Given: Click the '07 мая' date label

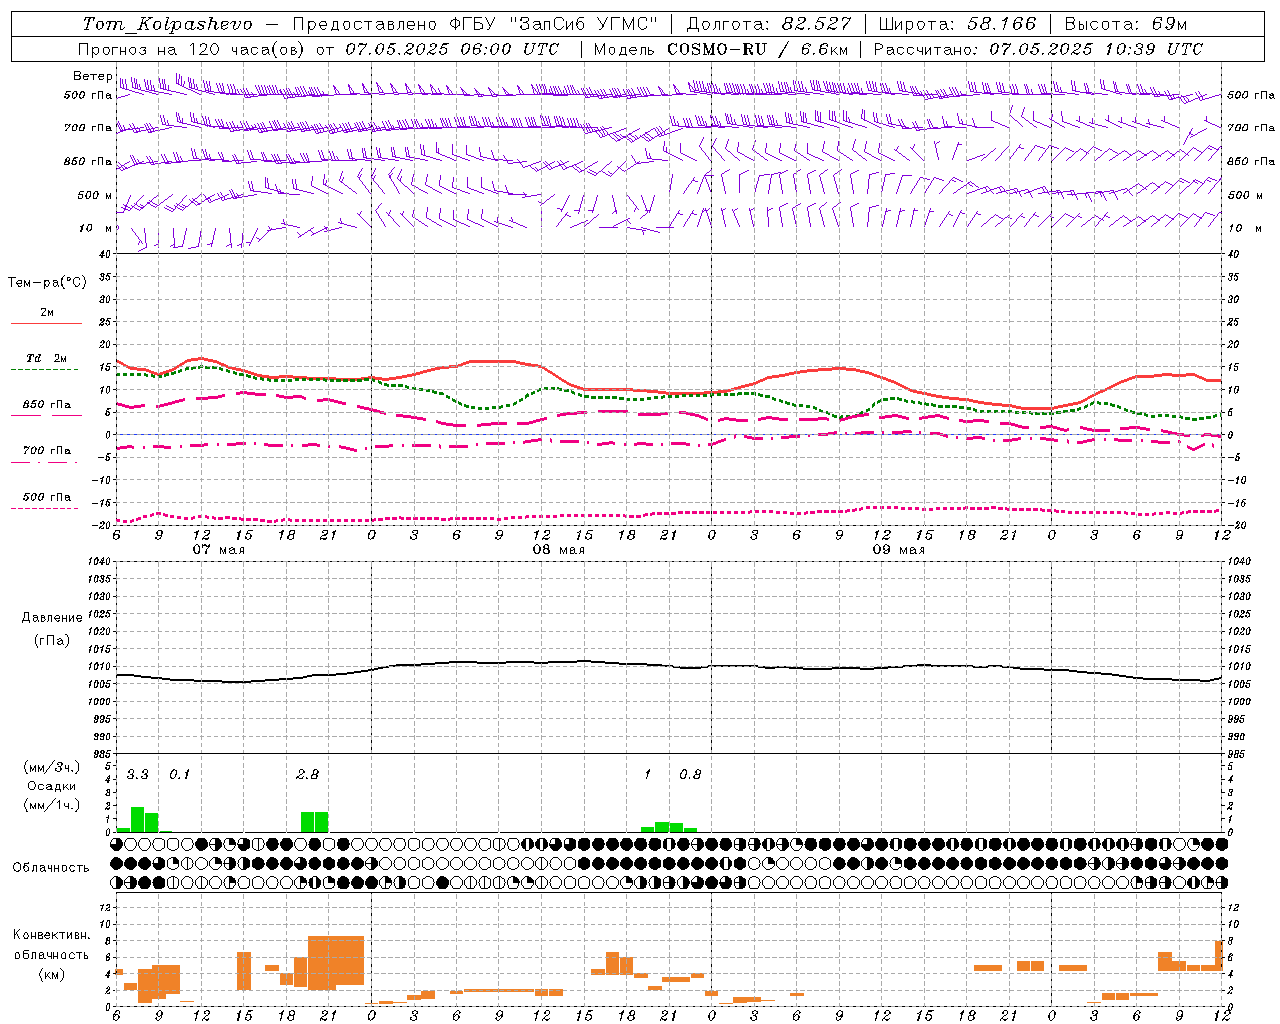Looking at the screenshot, I should click(x=219, y=550).
